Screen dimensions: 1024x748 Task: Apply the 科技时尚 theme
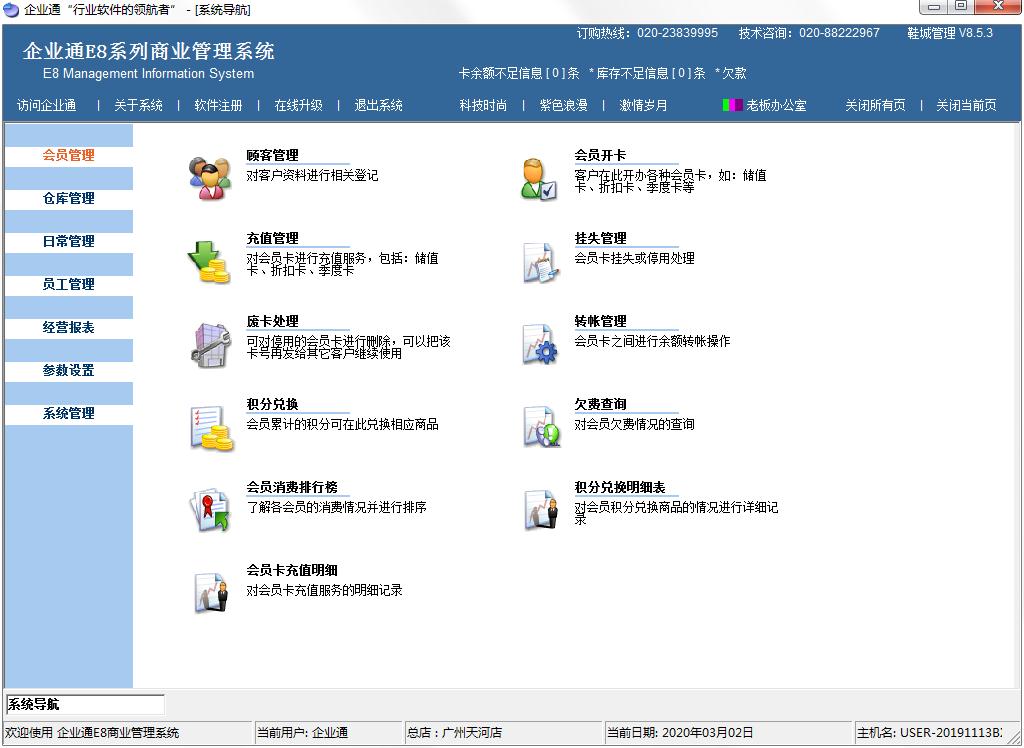[x=483, y=105]
